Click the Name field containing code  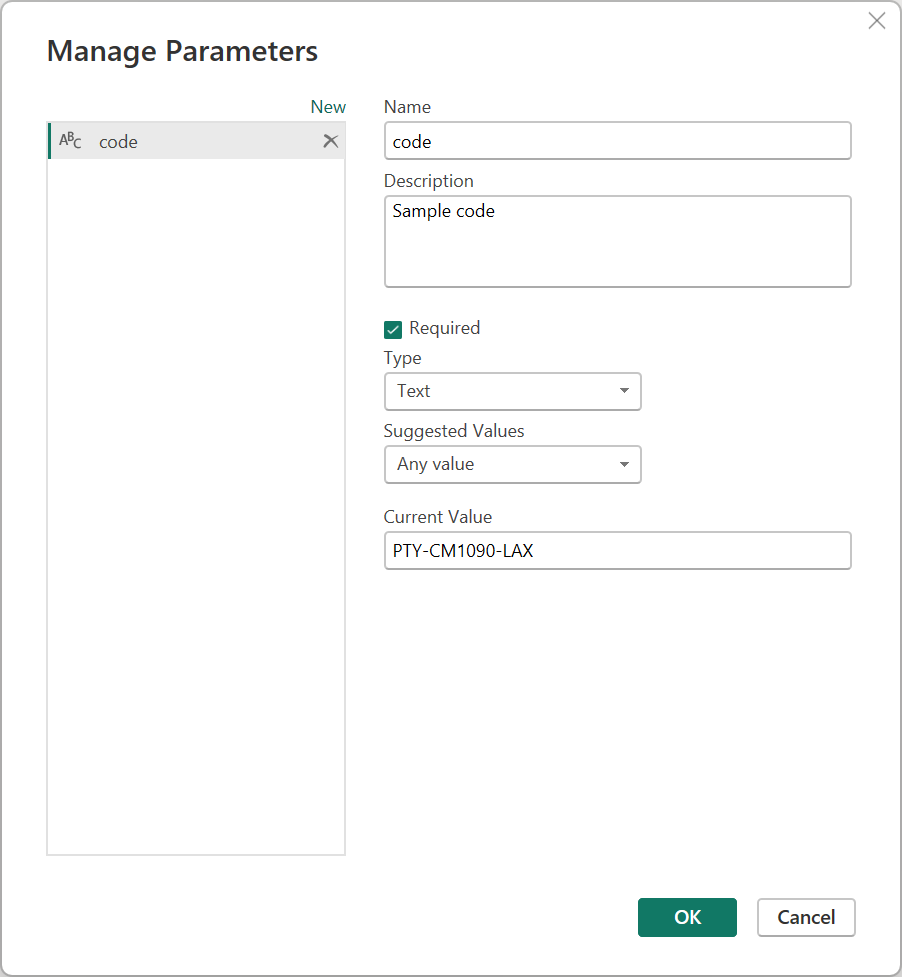(617, 141)
